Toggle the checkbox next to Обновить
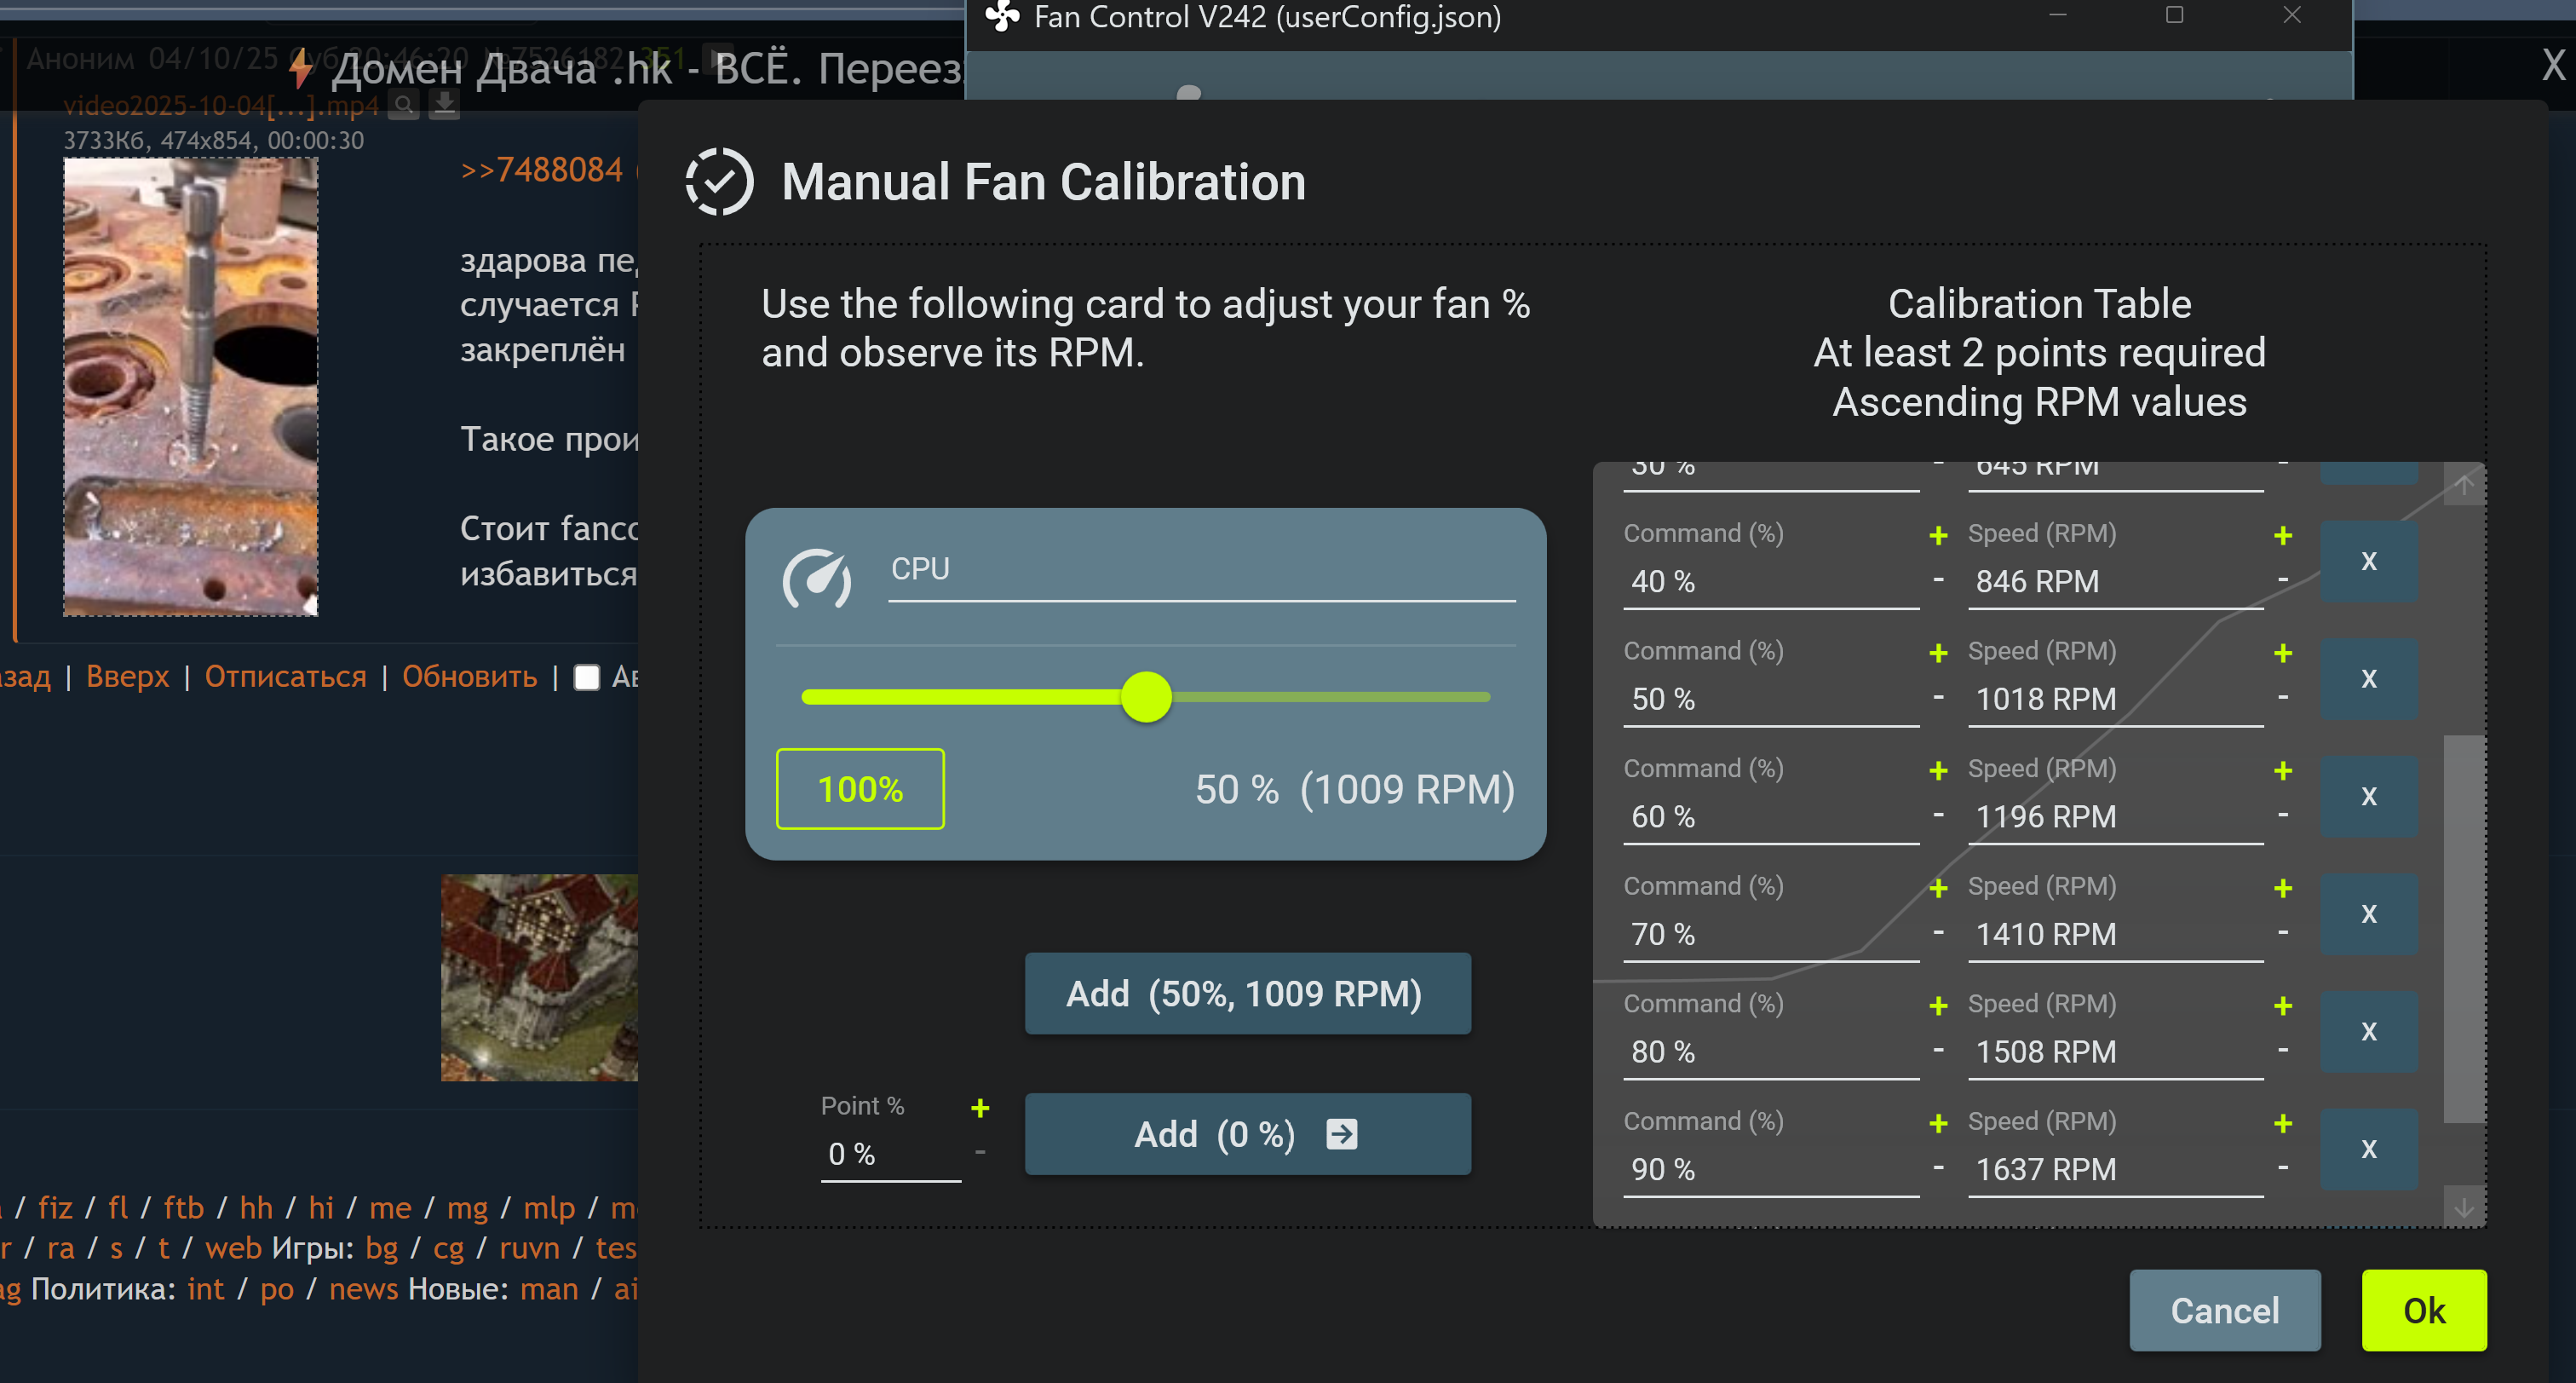Image resolution: width=2576 pixels, height=1383 pixels. (x=587, y=677)
